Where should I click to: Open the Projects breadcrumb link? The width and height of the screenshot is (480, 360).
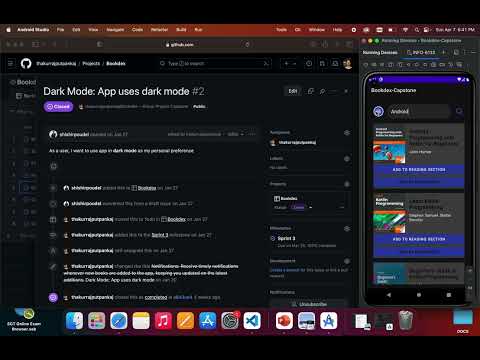pyautogui.click(x=91, y=63)
